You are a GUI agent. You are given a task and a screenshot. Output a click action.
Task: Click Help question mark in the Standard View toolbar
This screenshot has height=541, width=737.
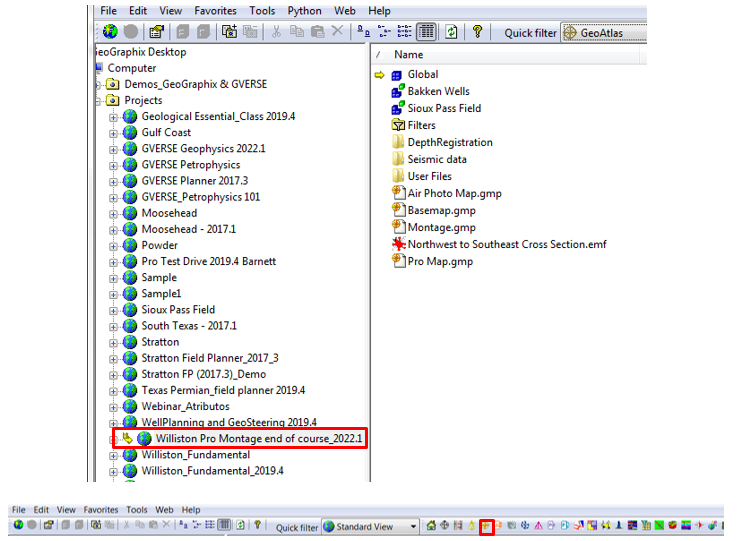[x=257, y=525]
